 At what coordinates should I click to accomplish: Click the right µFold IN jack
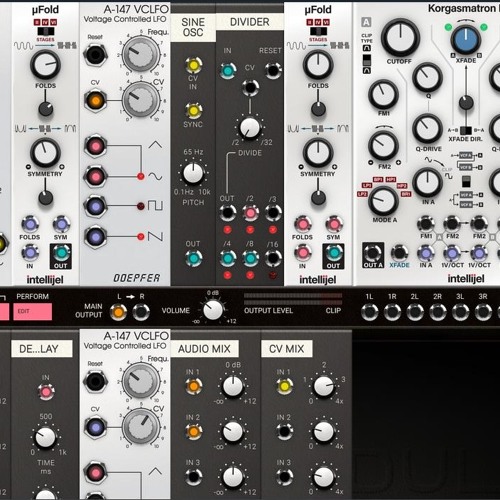pos(303,252)
